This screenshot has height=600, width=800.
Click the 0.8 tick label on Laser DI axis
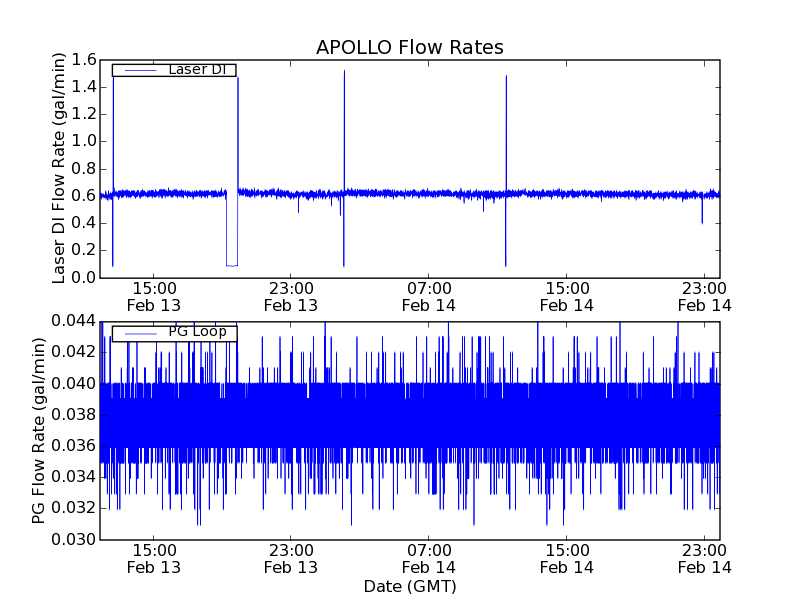(x=84, y=169)
